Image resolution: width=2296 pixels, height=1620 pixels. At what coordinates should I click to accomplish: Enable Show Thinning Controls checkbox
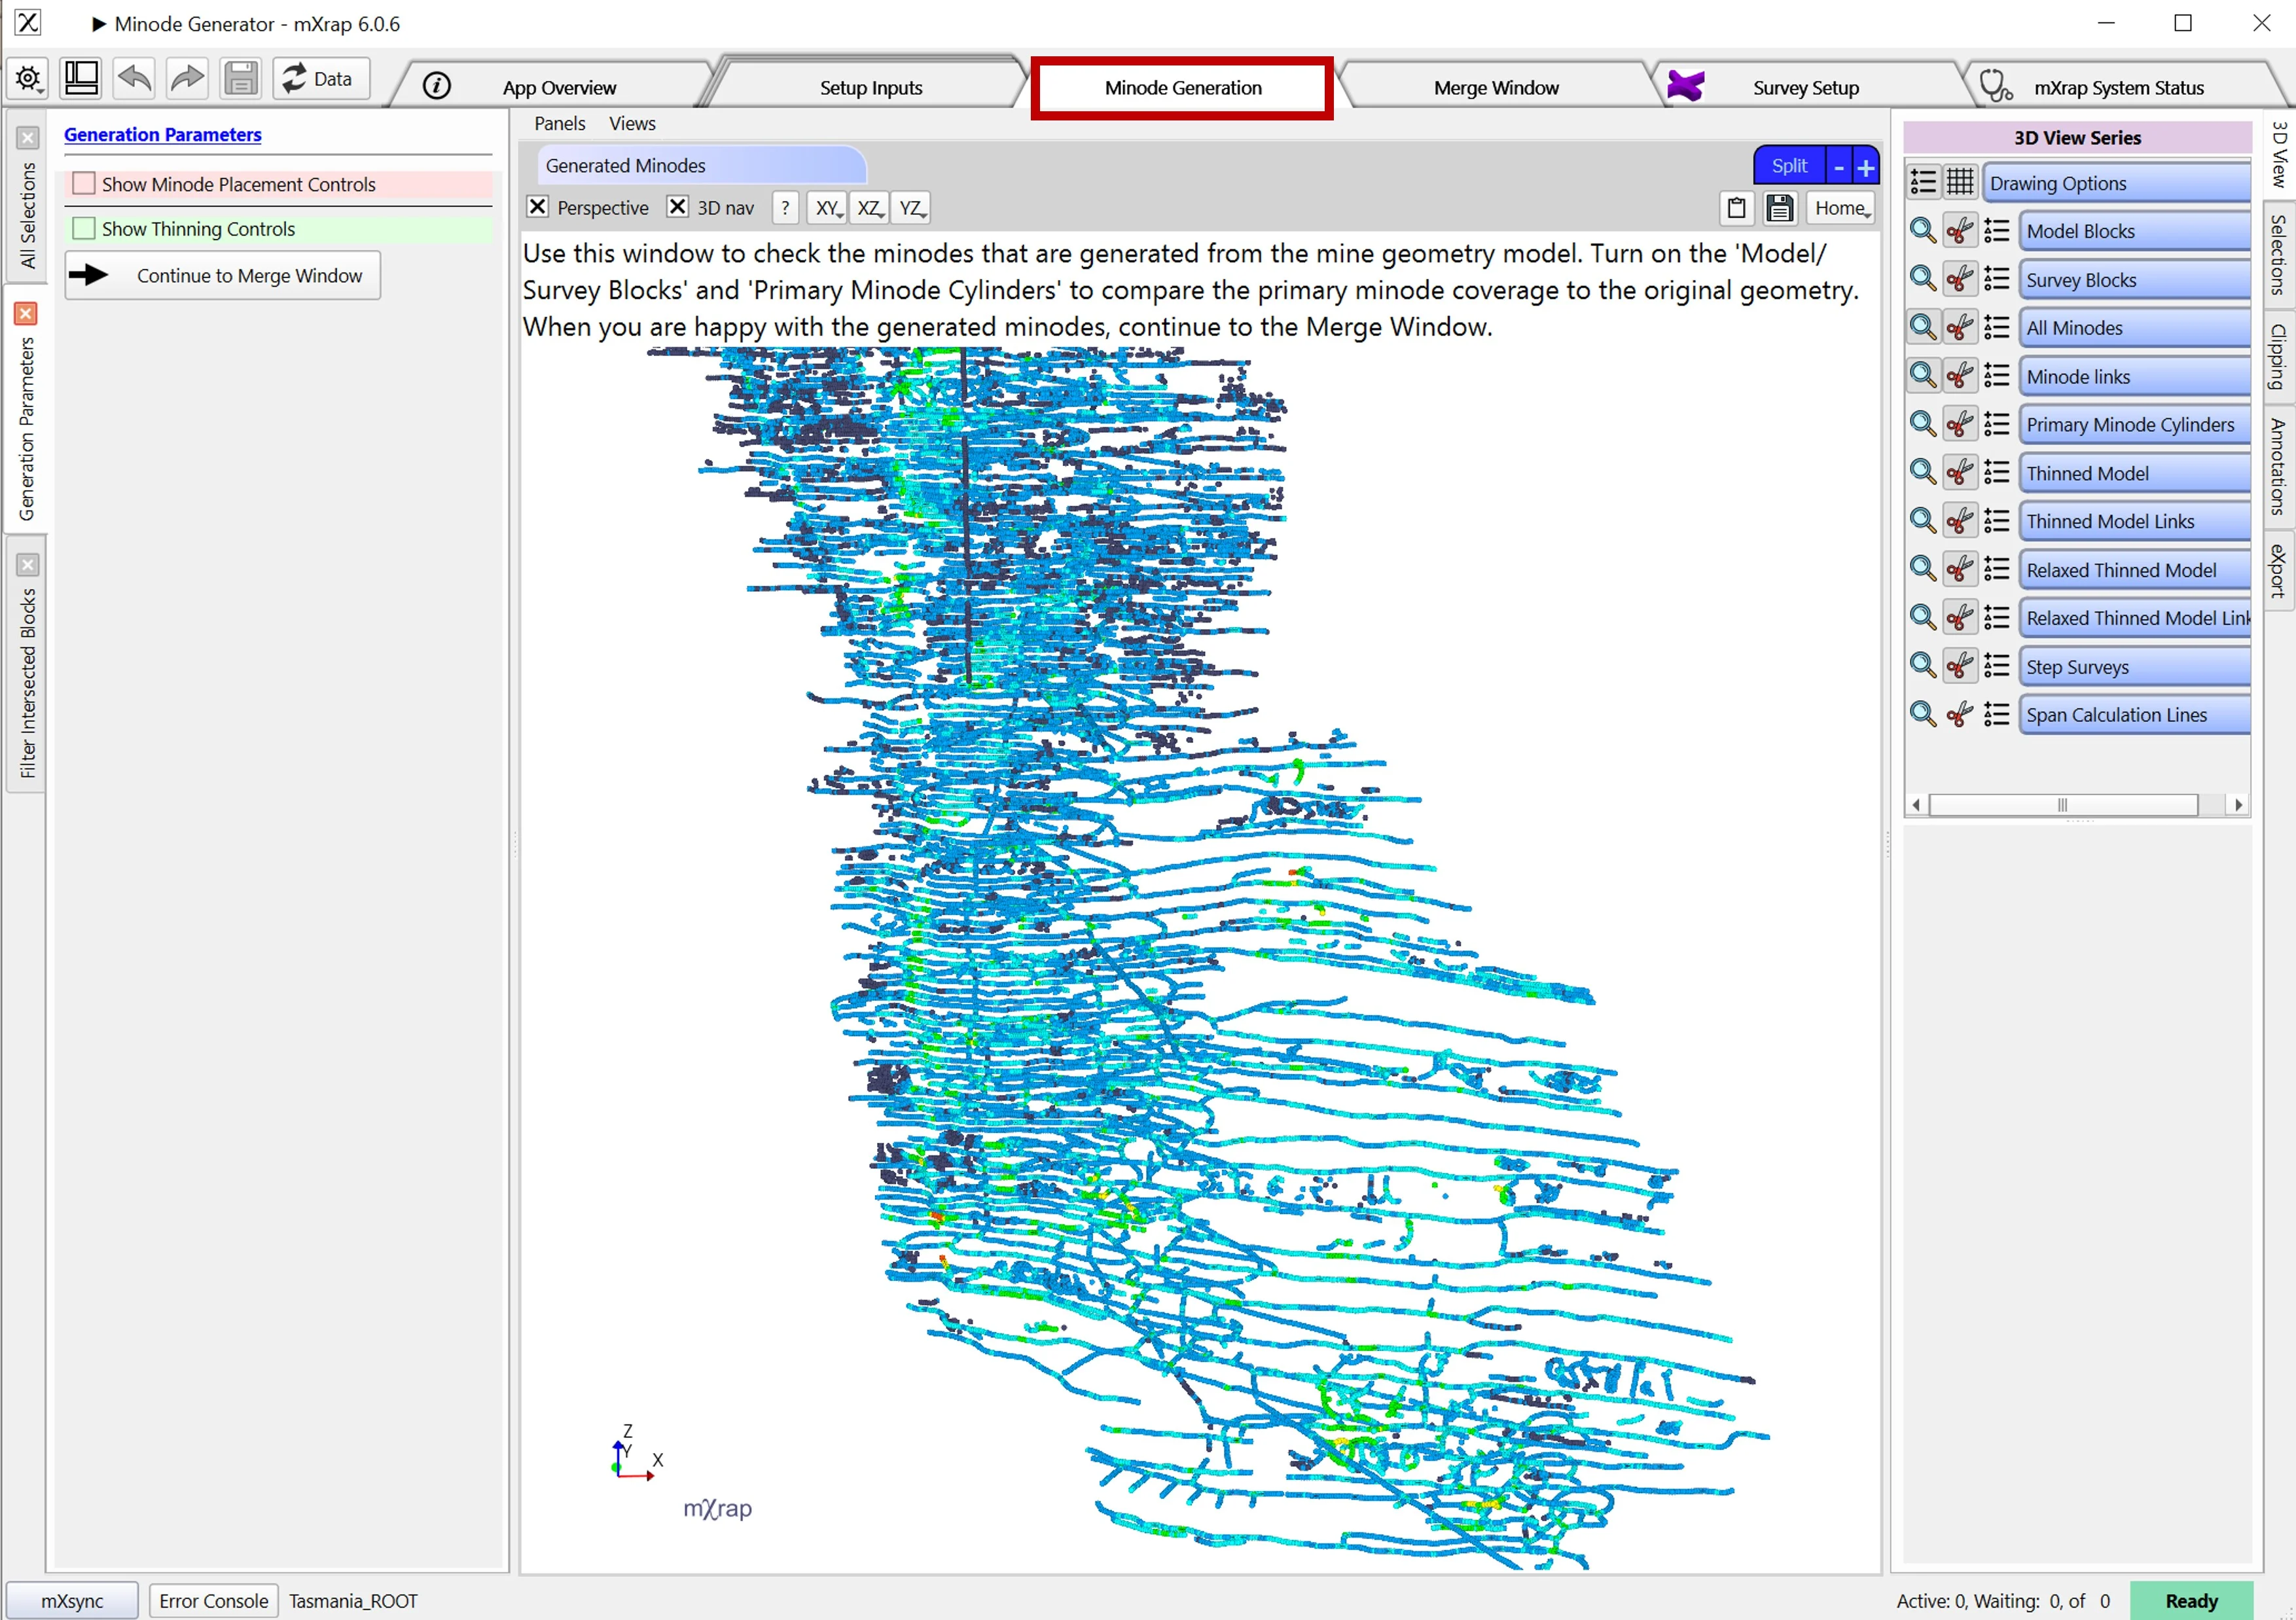[85, 229]
